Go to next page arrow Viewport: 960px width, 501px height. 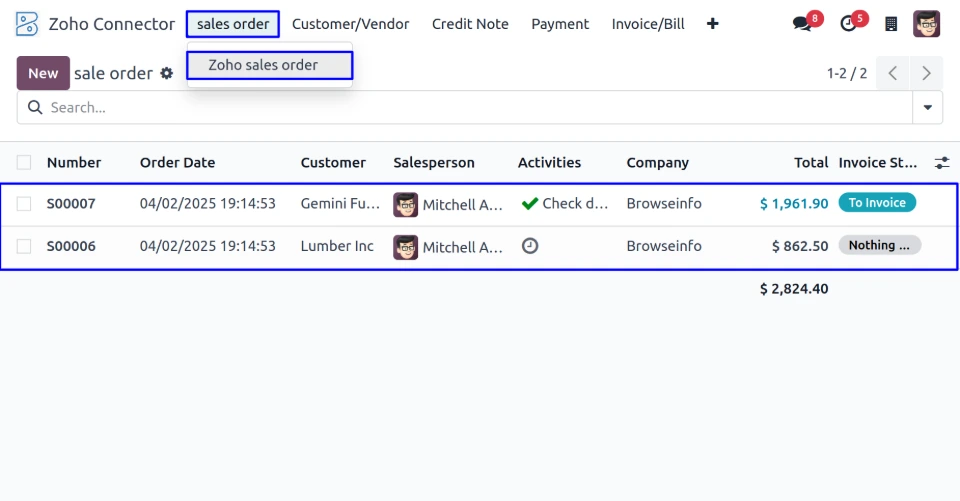coord(926,73)
